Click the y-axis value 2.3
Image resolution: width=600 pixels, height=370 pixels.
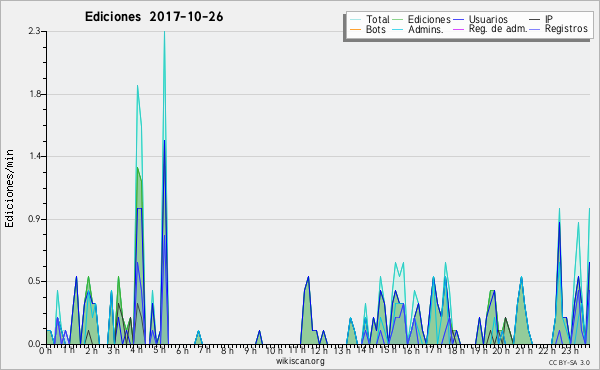click(34, 31)
